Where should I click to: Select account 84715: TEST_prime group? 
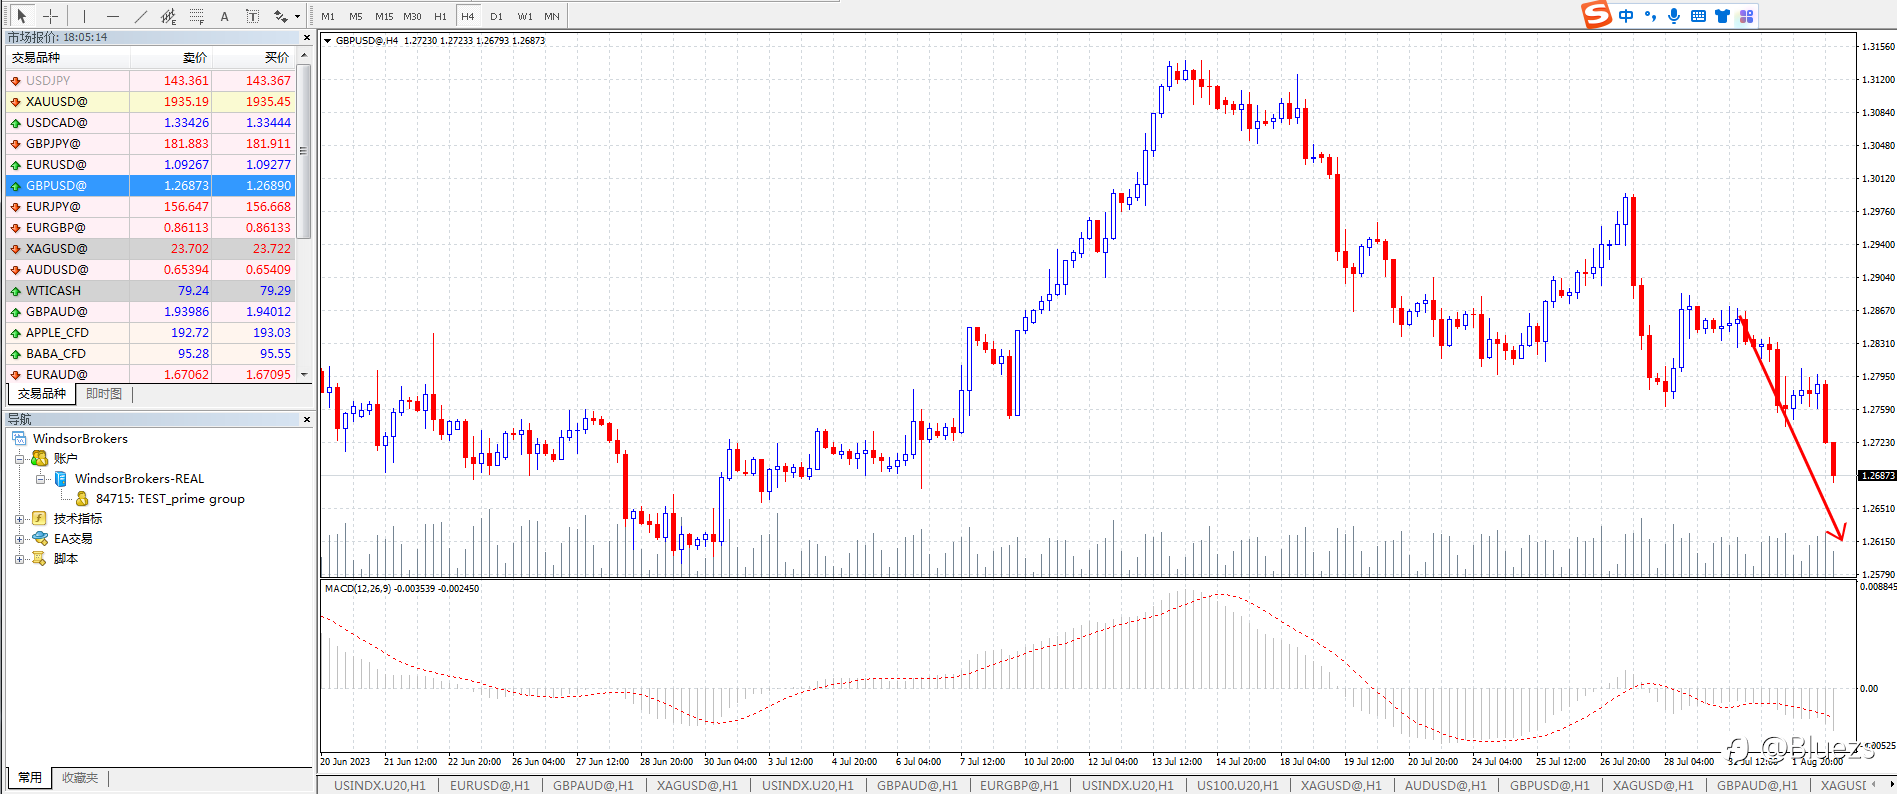point(170,499)
